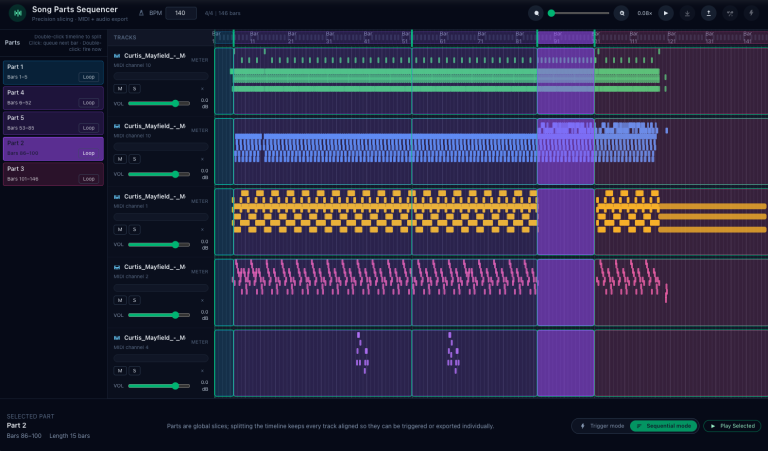The width and height of the screenshot is (768, 451).
Task: Toggle Loop for Part 5
Action: (89, 128)
